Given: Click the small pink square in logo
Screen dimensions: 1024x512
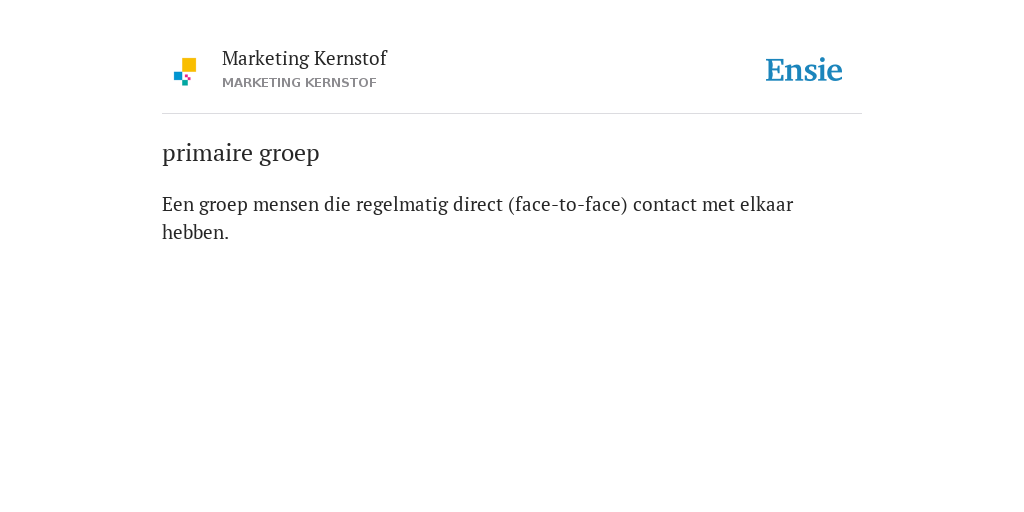Looking at the screenshot, I should [187, 76].
